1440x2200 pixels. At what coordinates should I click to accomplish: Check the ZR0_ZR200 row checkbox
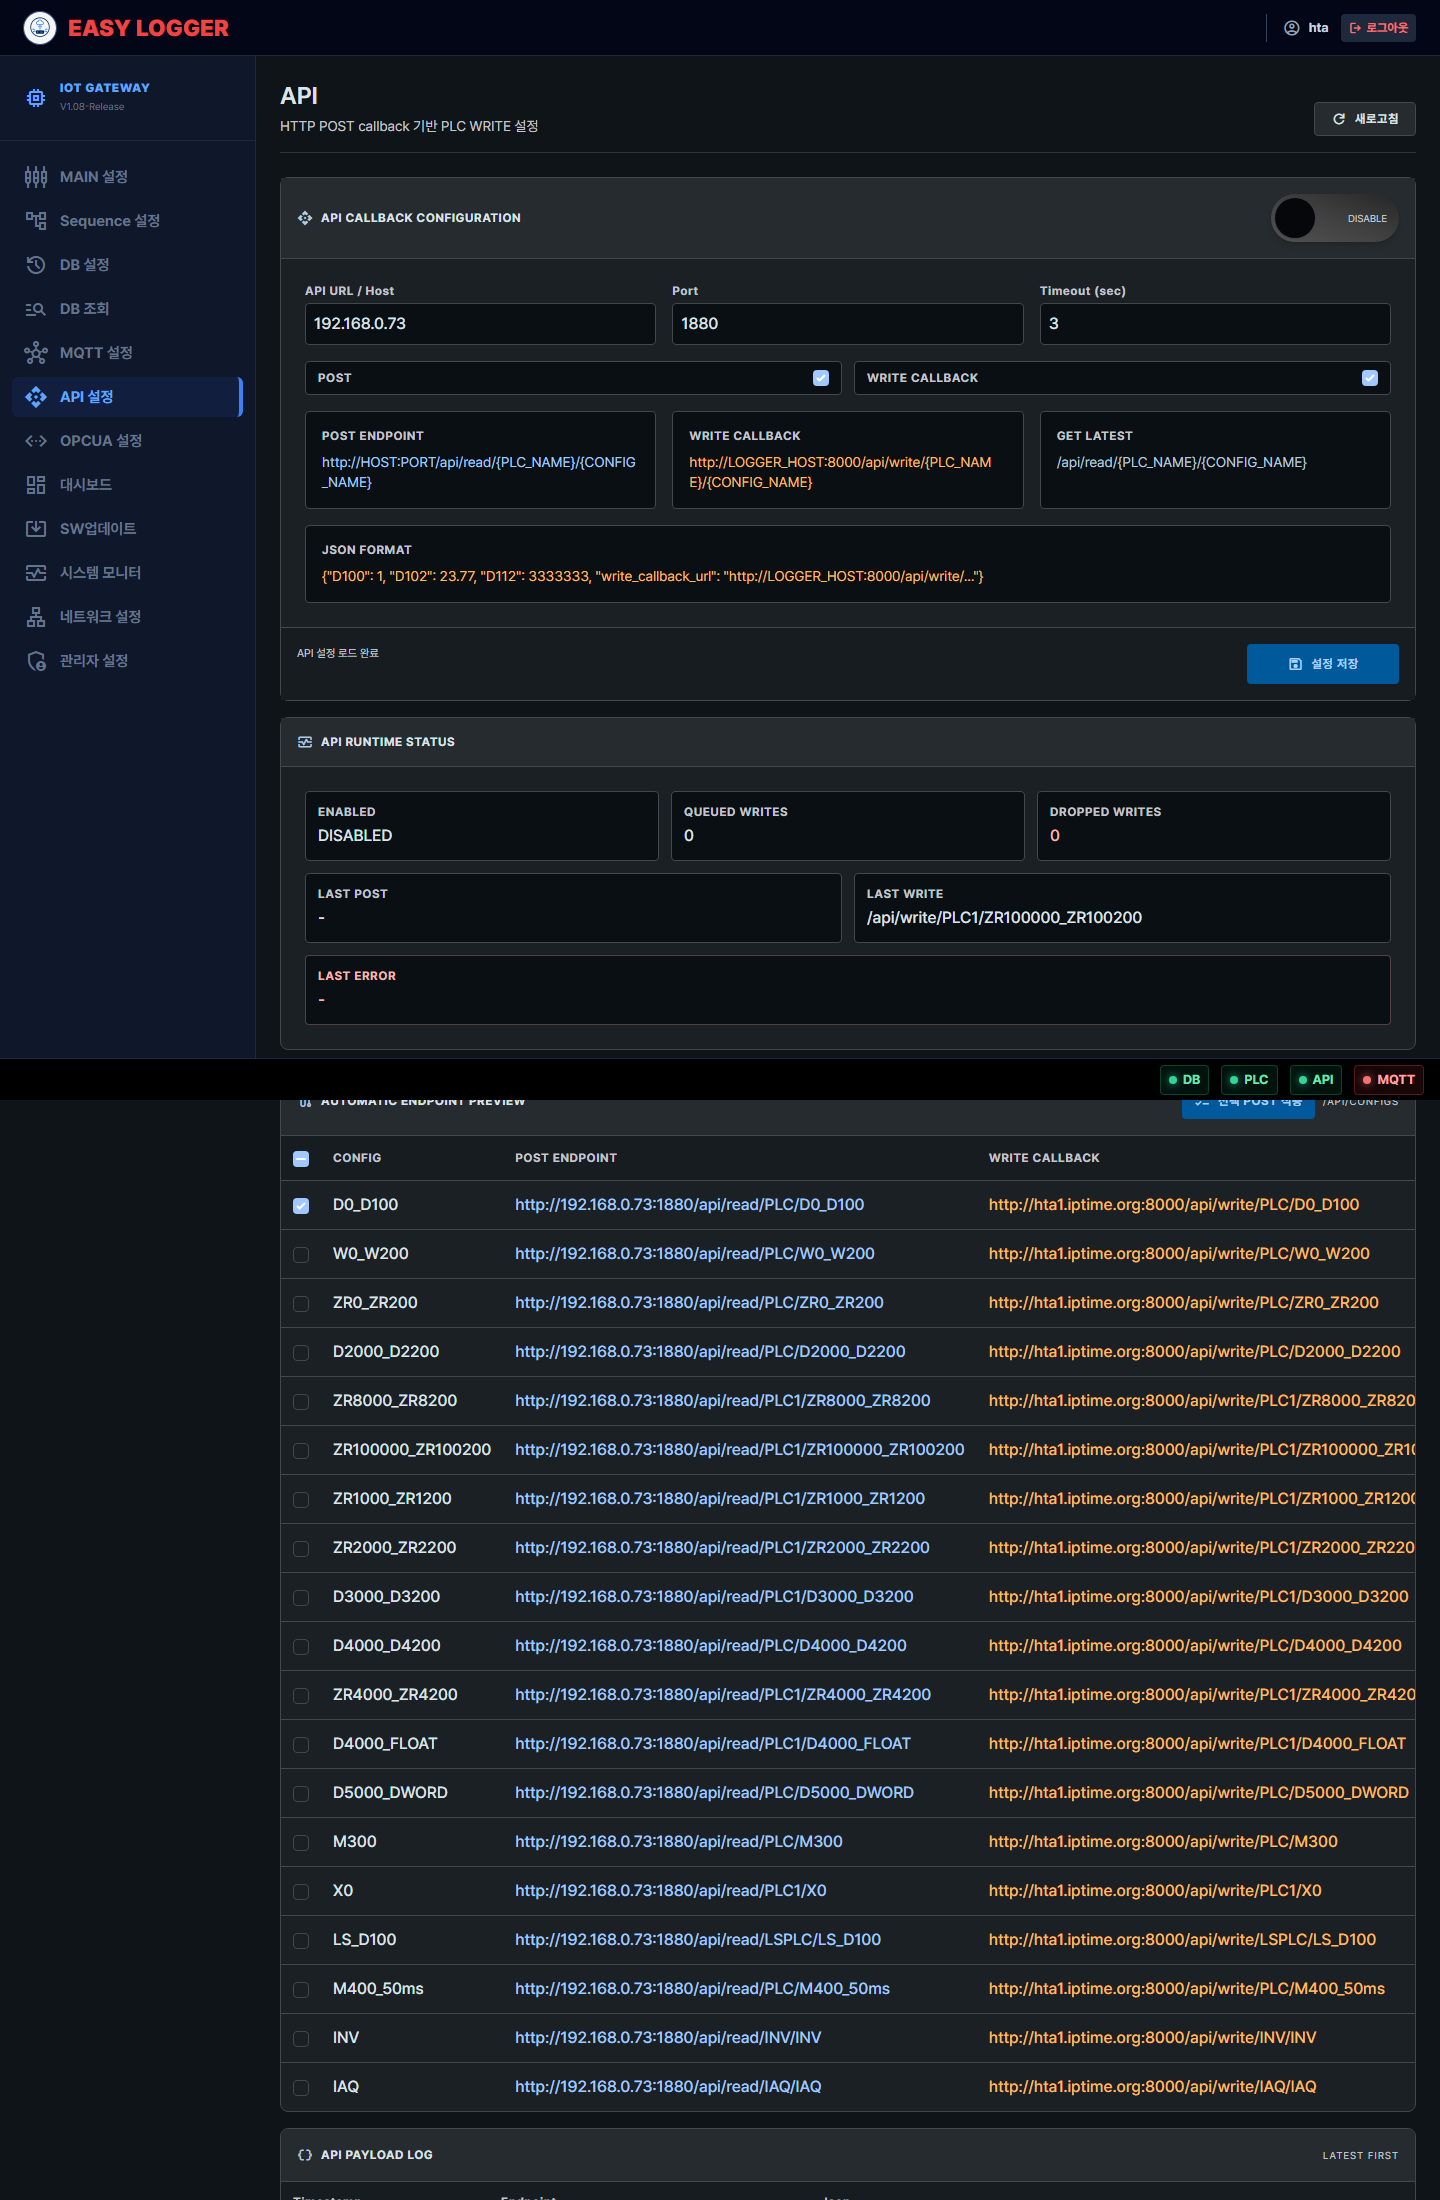301,1304
